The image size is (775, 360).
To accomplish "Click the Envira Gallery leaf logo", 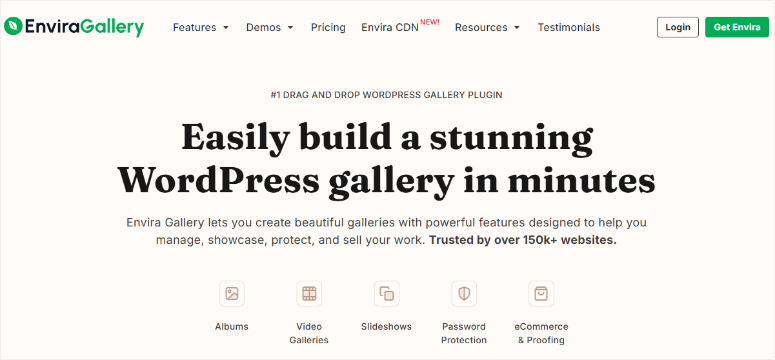I will click(x=13, y=26).
